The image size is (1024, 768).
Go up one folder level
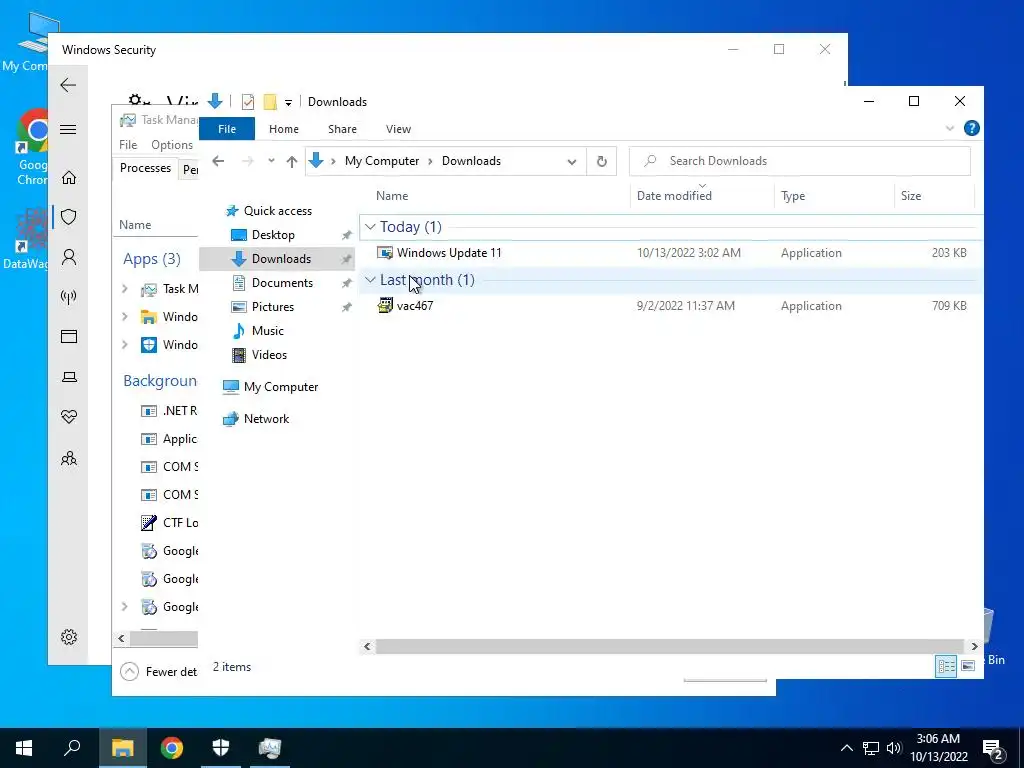(292, 161)
